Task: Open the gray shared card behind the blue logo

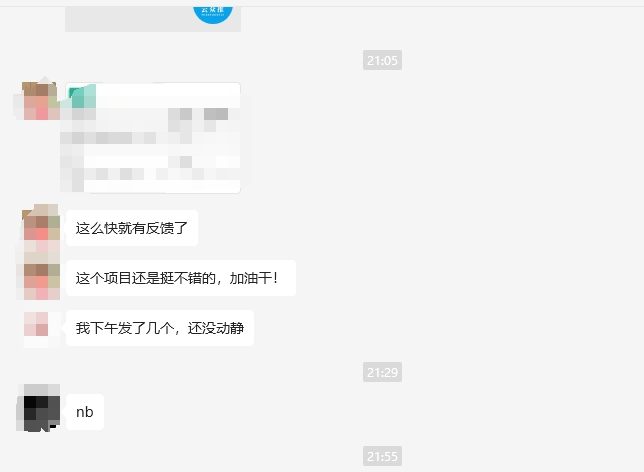Action: click(153, 19)
